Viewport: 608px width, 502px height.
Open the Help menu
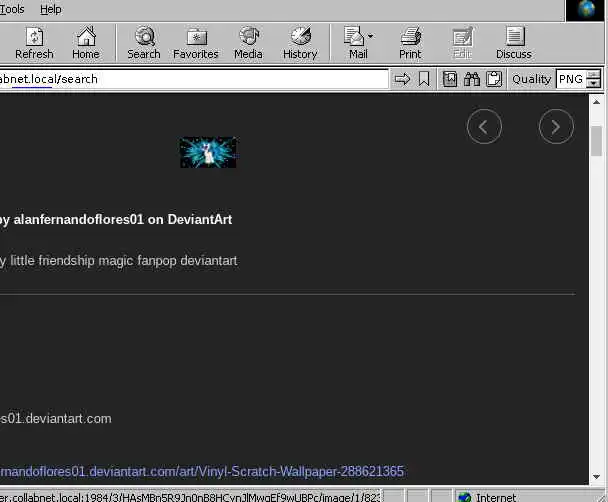(x=50, y=9)
